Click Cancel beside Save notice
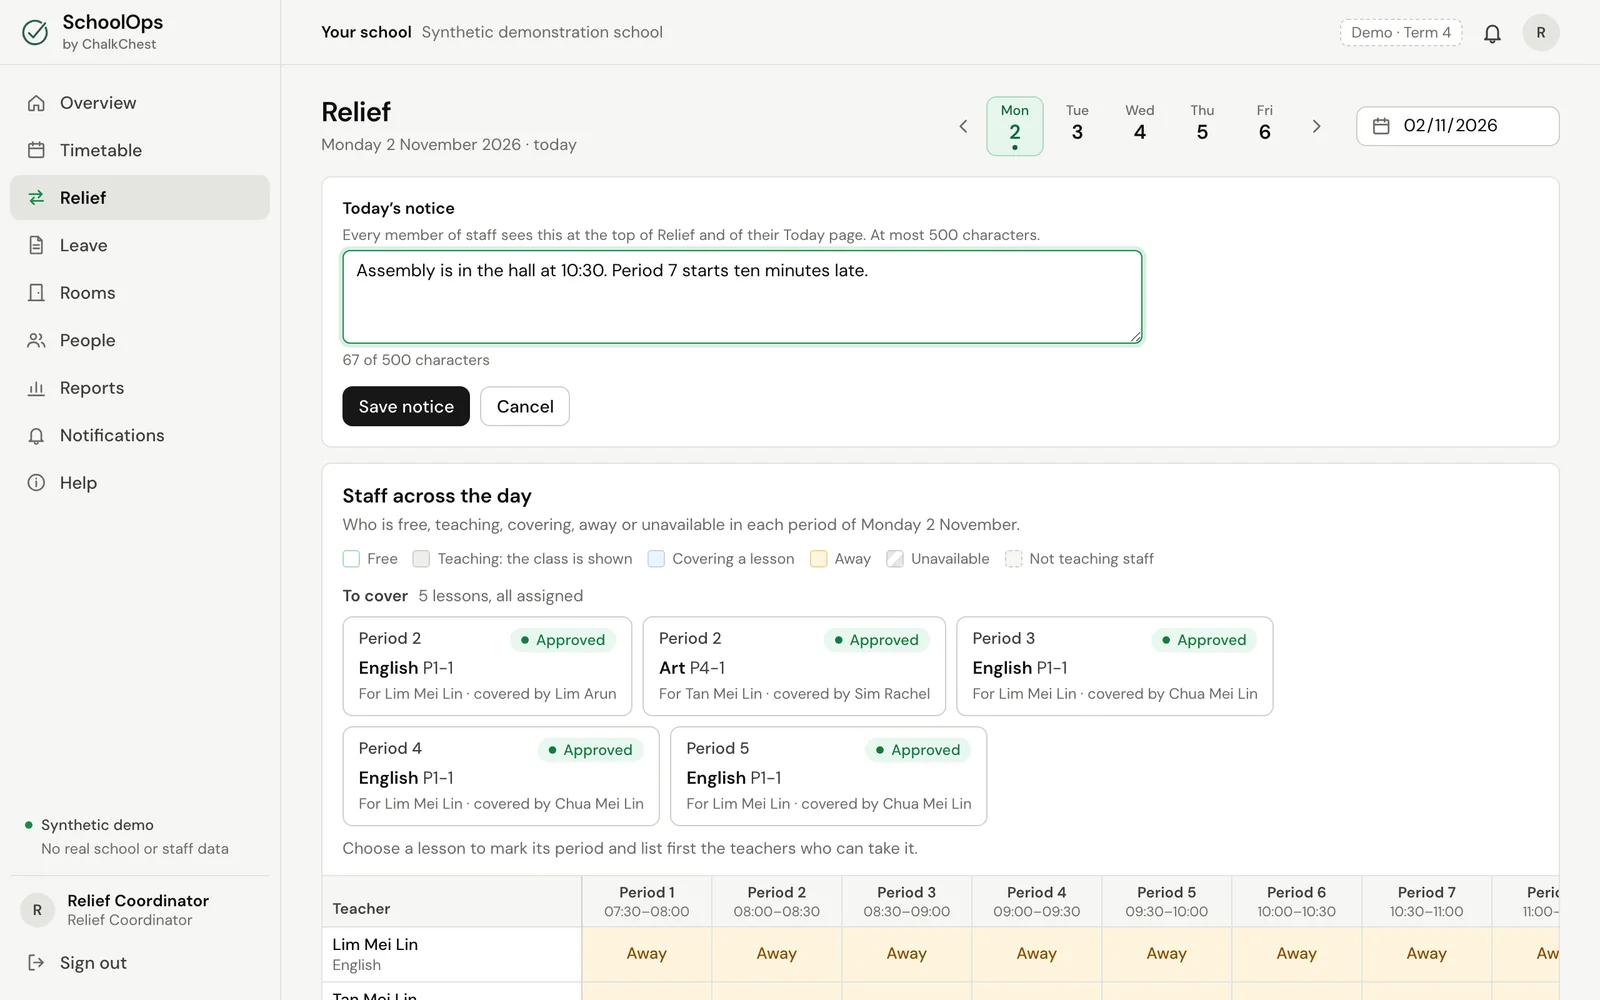The width and height of the screenshot is (1600, 1000). click(x=525, y=406)
